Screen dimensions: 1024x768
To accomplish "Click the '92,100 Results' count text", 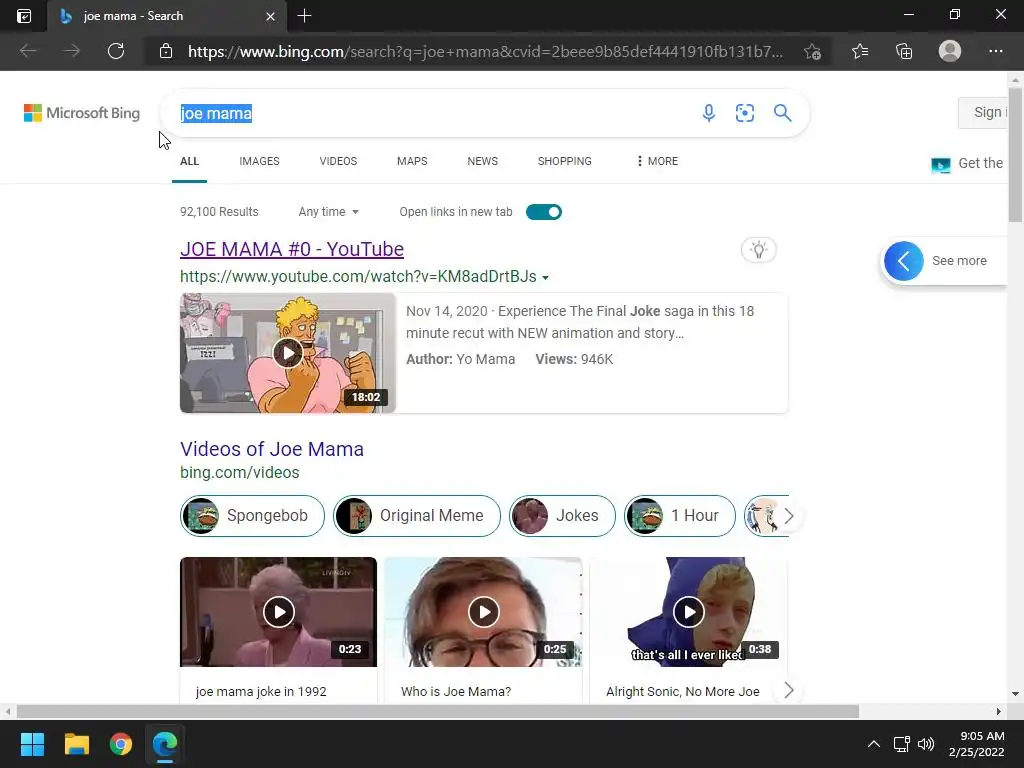I will click(219, 212).
